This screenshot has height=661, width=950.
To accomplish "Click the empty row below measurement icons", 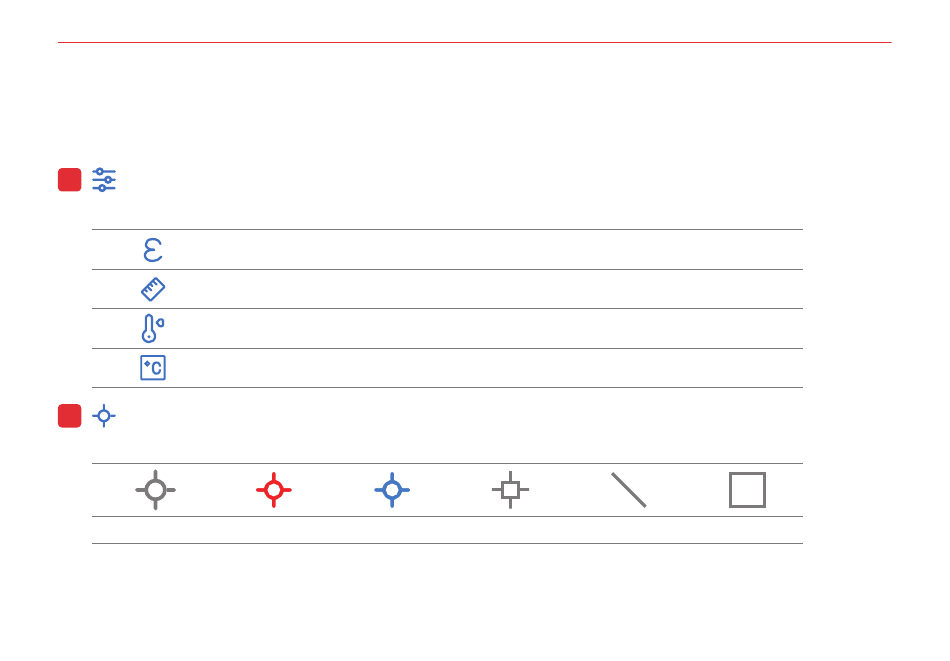I will (447, 530).
